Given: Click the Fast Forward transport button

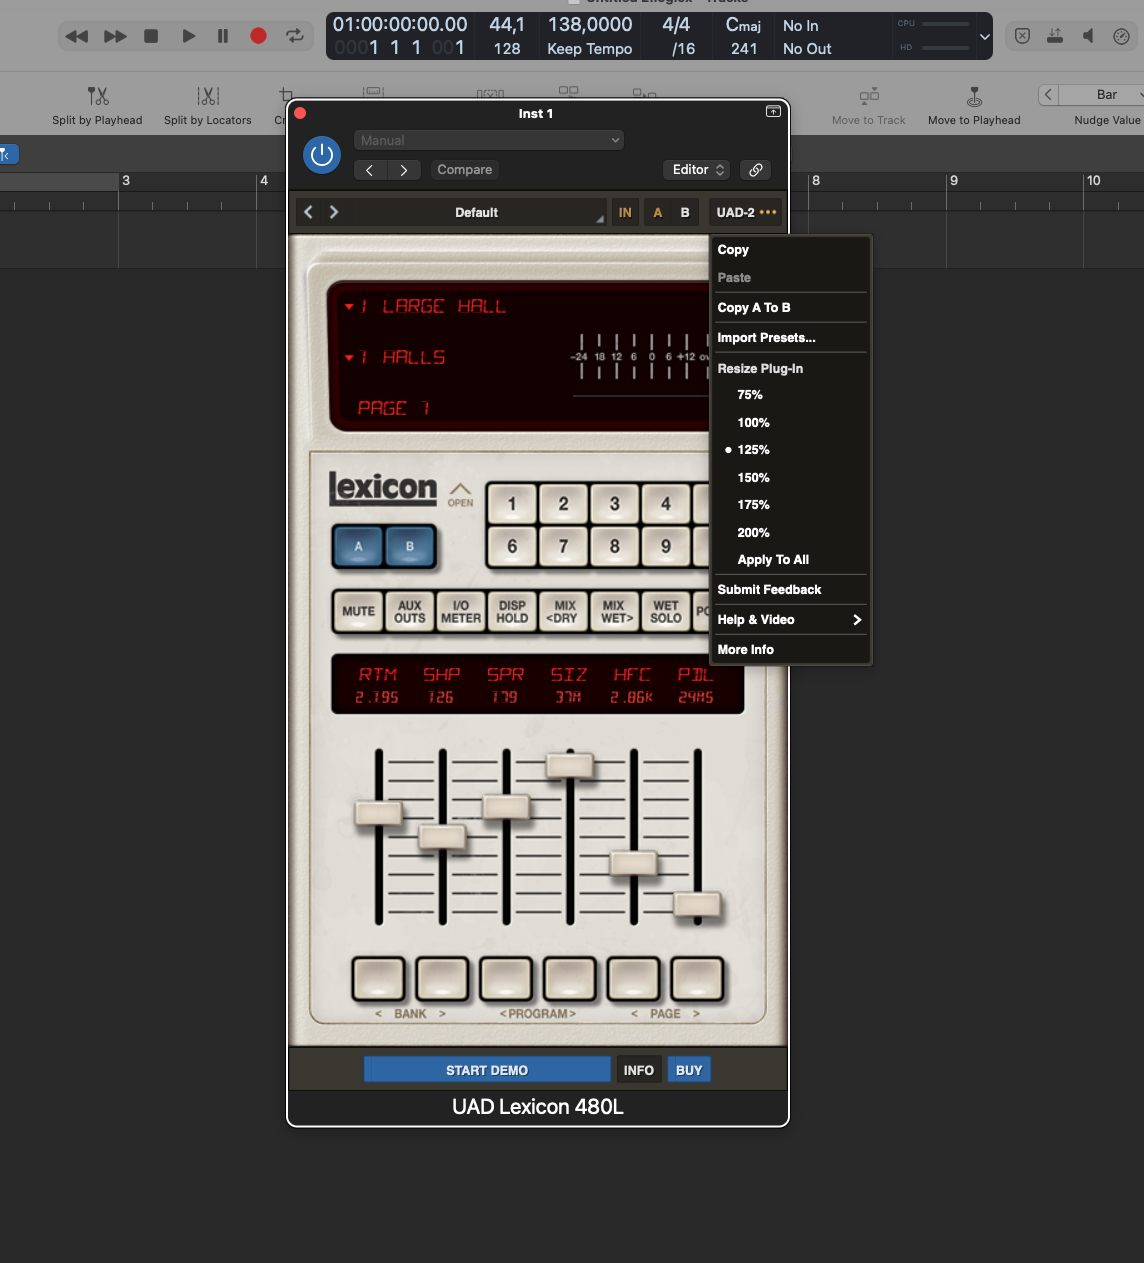Looking at the screenshot, I should pos(115,36).
